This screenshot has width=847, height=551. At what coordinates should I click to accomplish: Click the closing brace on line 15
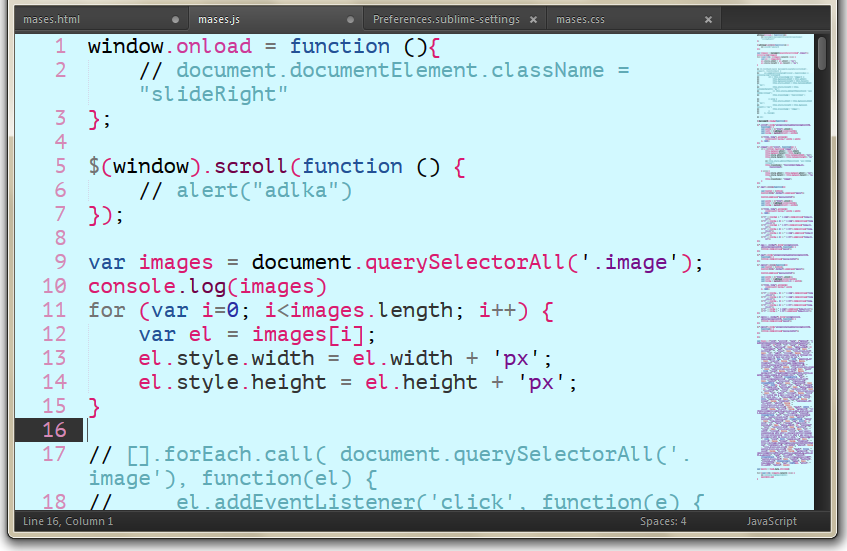click(x=94, y=407)
